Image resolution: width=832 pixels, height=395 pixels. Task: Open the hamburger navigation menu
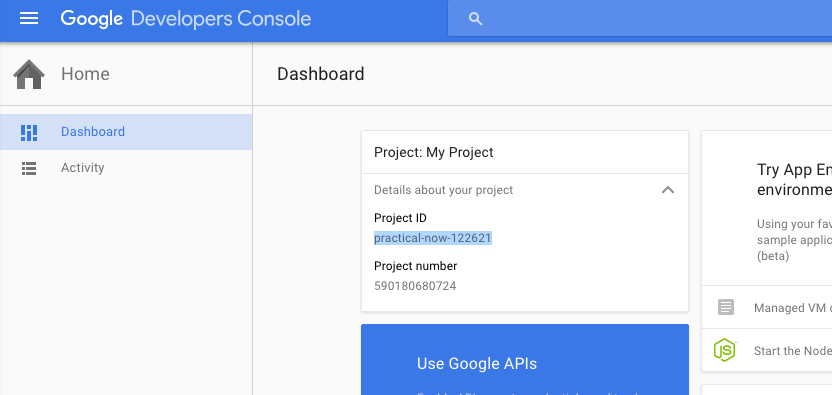29,19
